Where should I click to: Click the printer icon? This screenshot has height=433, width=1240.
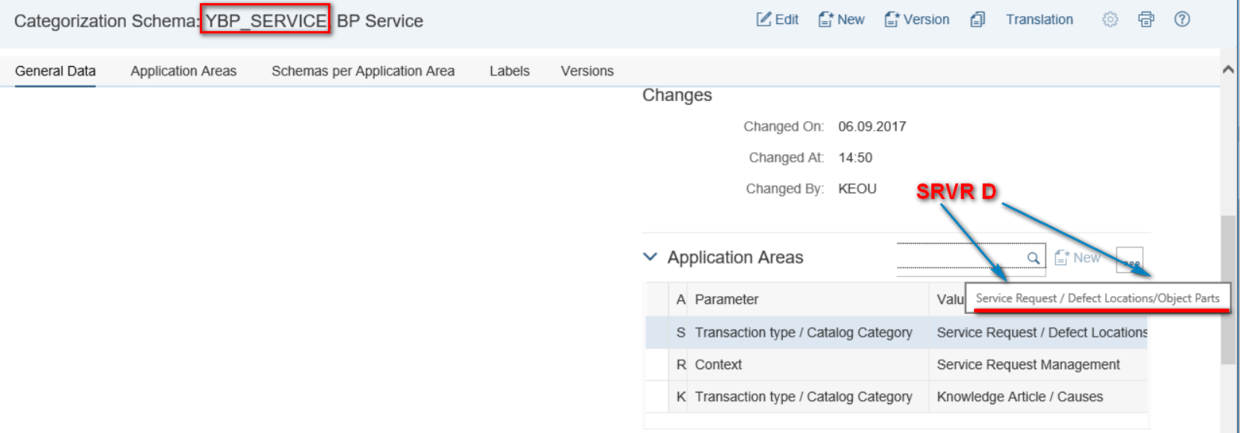click(x=1146, y=20)
